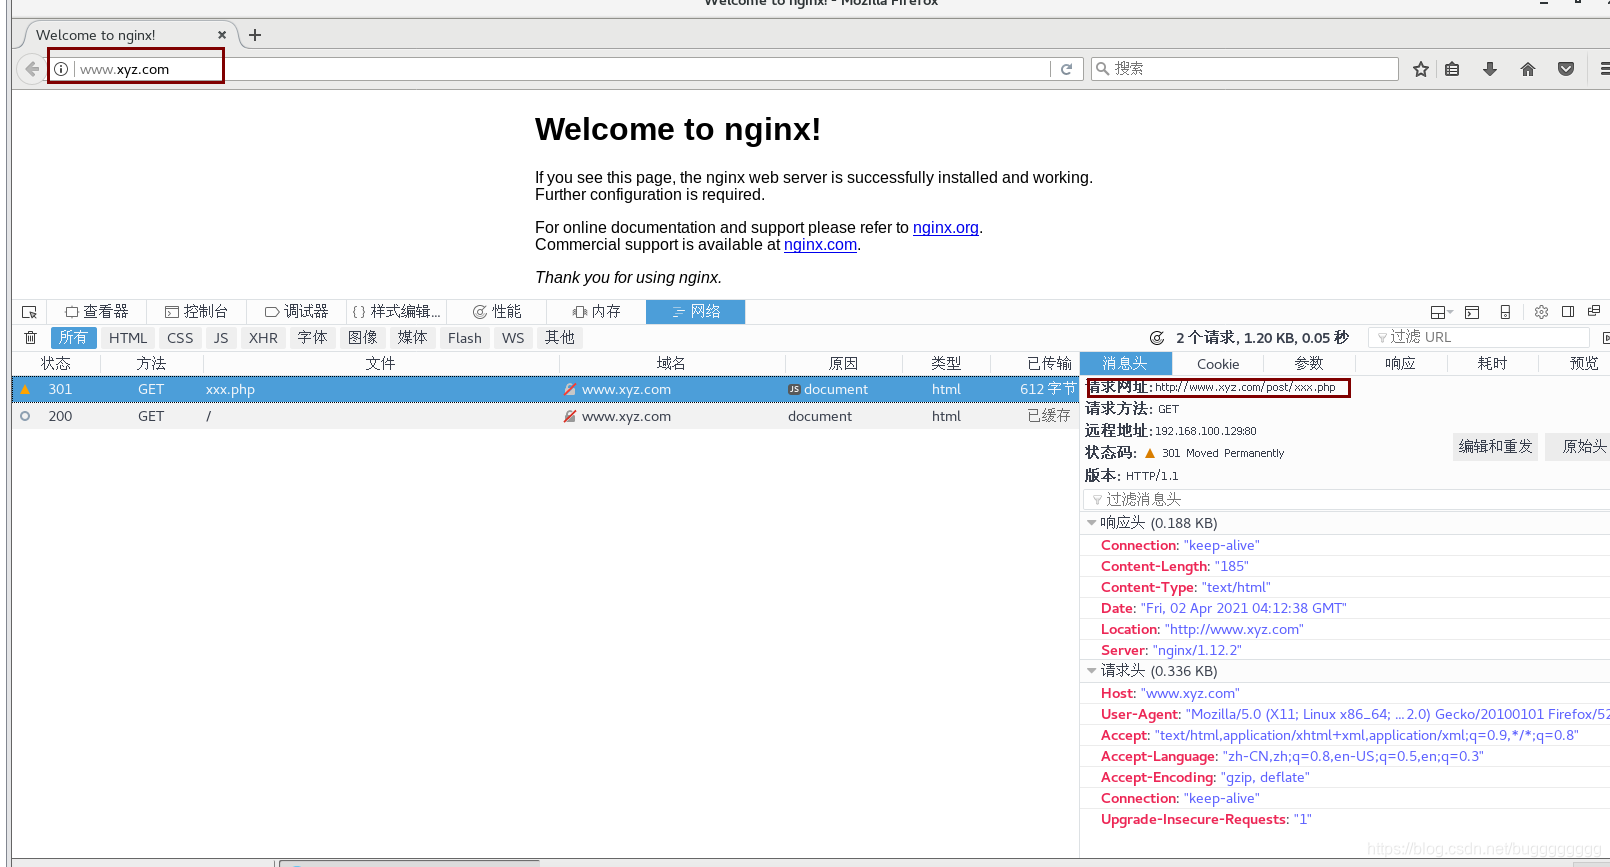Sort by the 状态 status column header
1610x867 pixels.
56,364
